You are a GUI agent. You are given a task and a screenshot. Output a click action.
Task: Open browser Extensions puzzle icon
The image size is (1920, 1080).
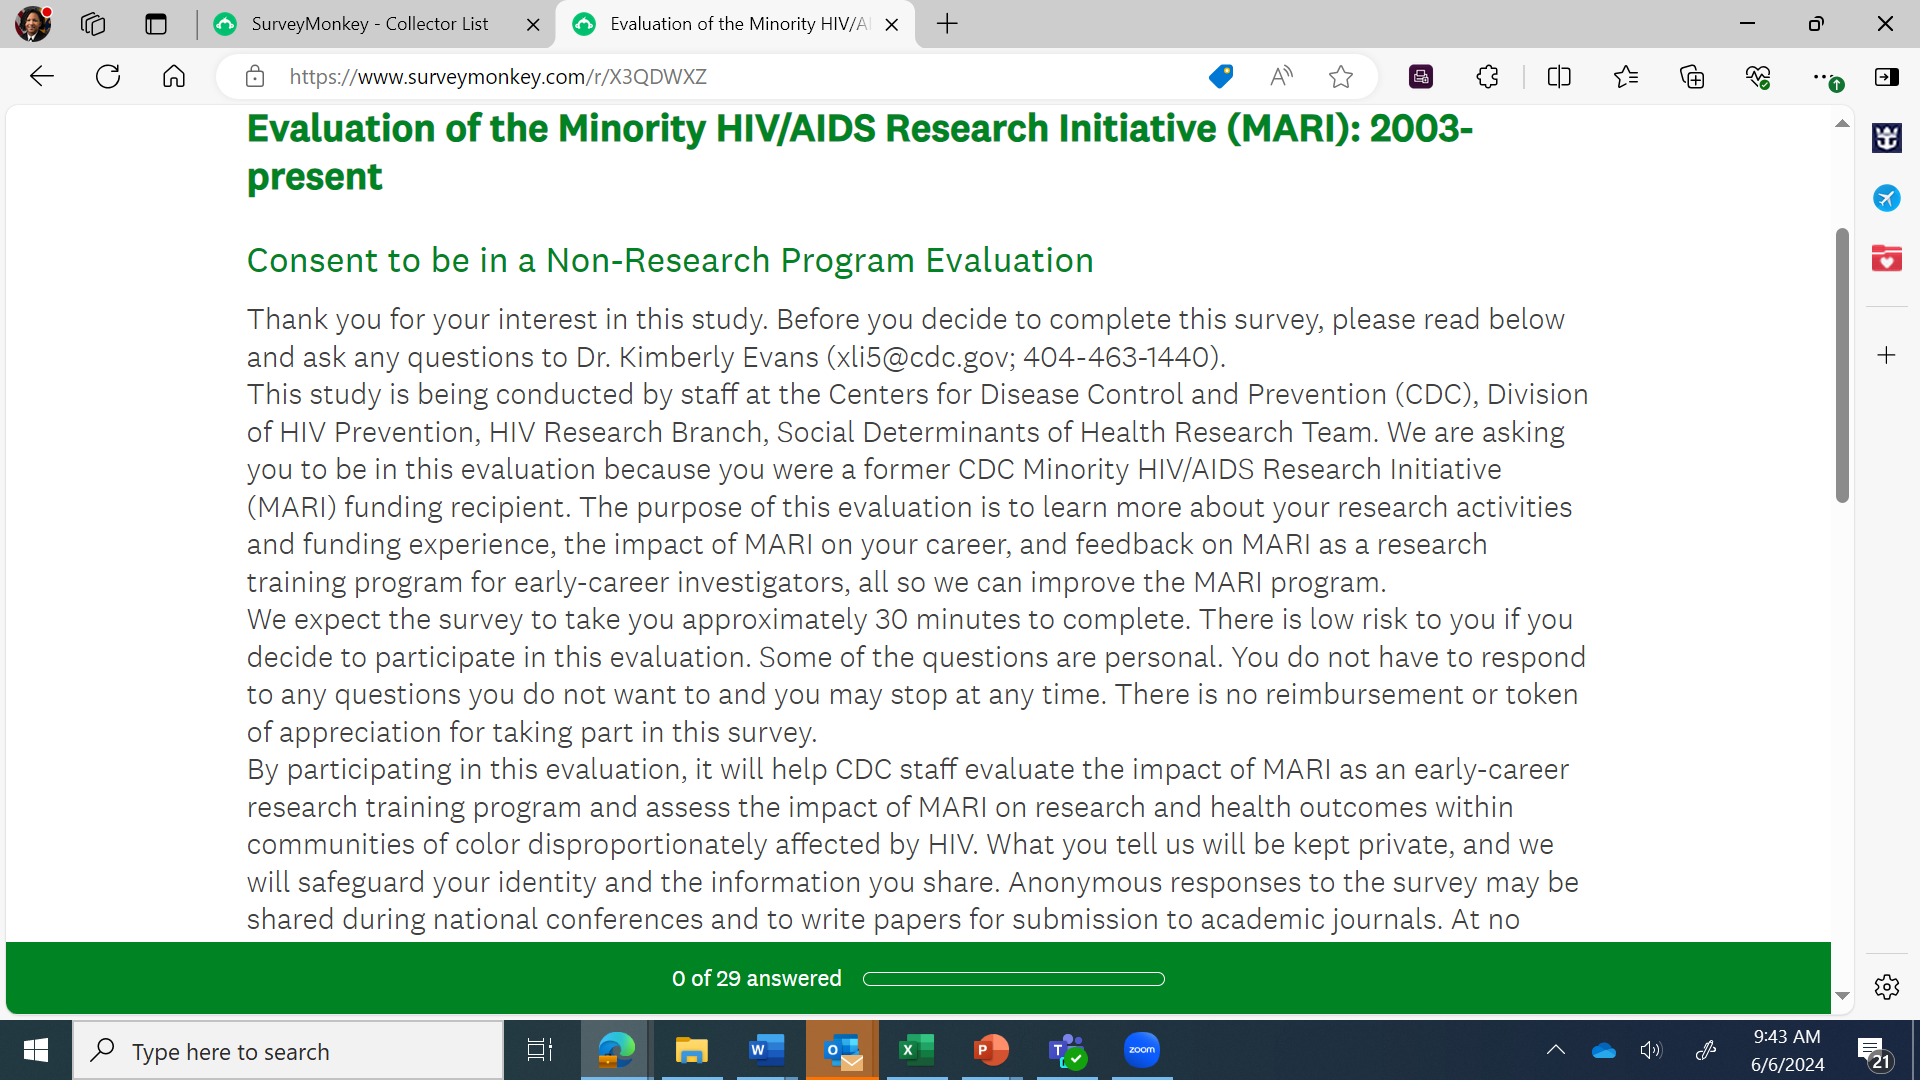(1487, 77)
